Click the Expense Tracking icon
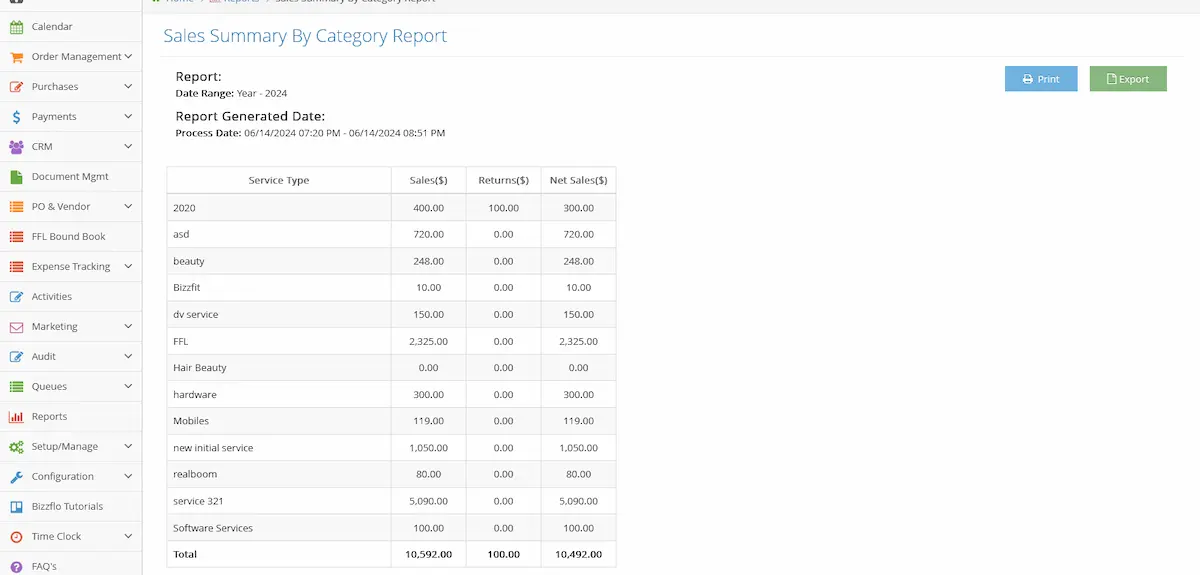The height and width of the screenshot is (575, 1200). pyautogui.click(x=16, y=267)
